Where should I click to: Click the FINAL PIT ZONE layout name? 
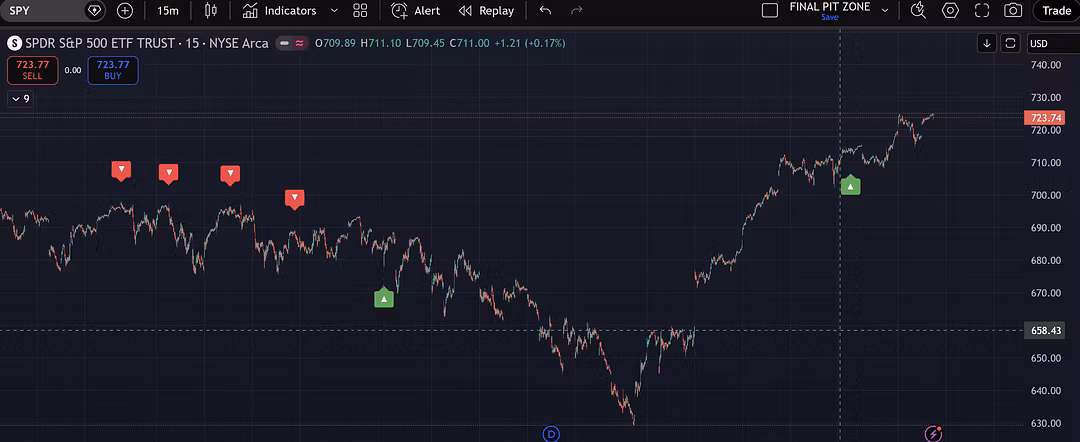pyautogui.click(x=829, y=7)
